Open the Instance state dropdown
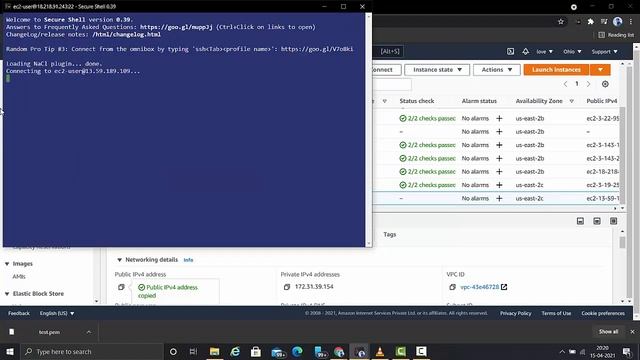 (x=437, y=70)
